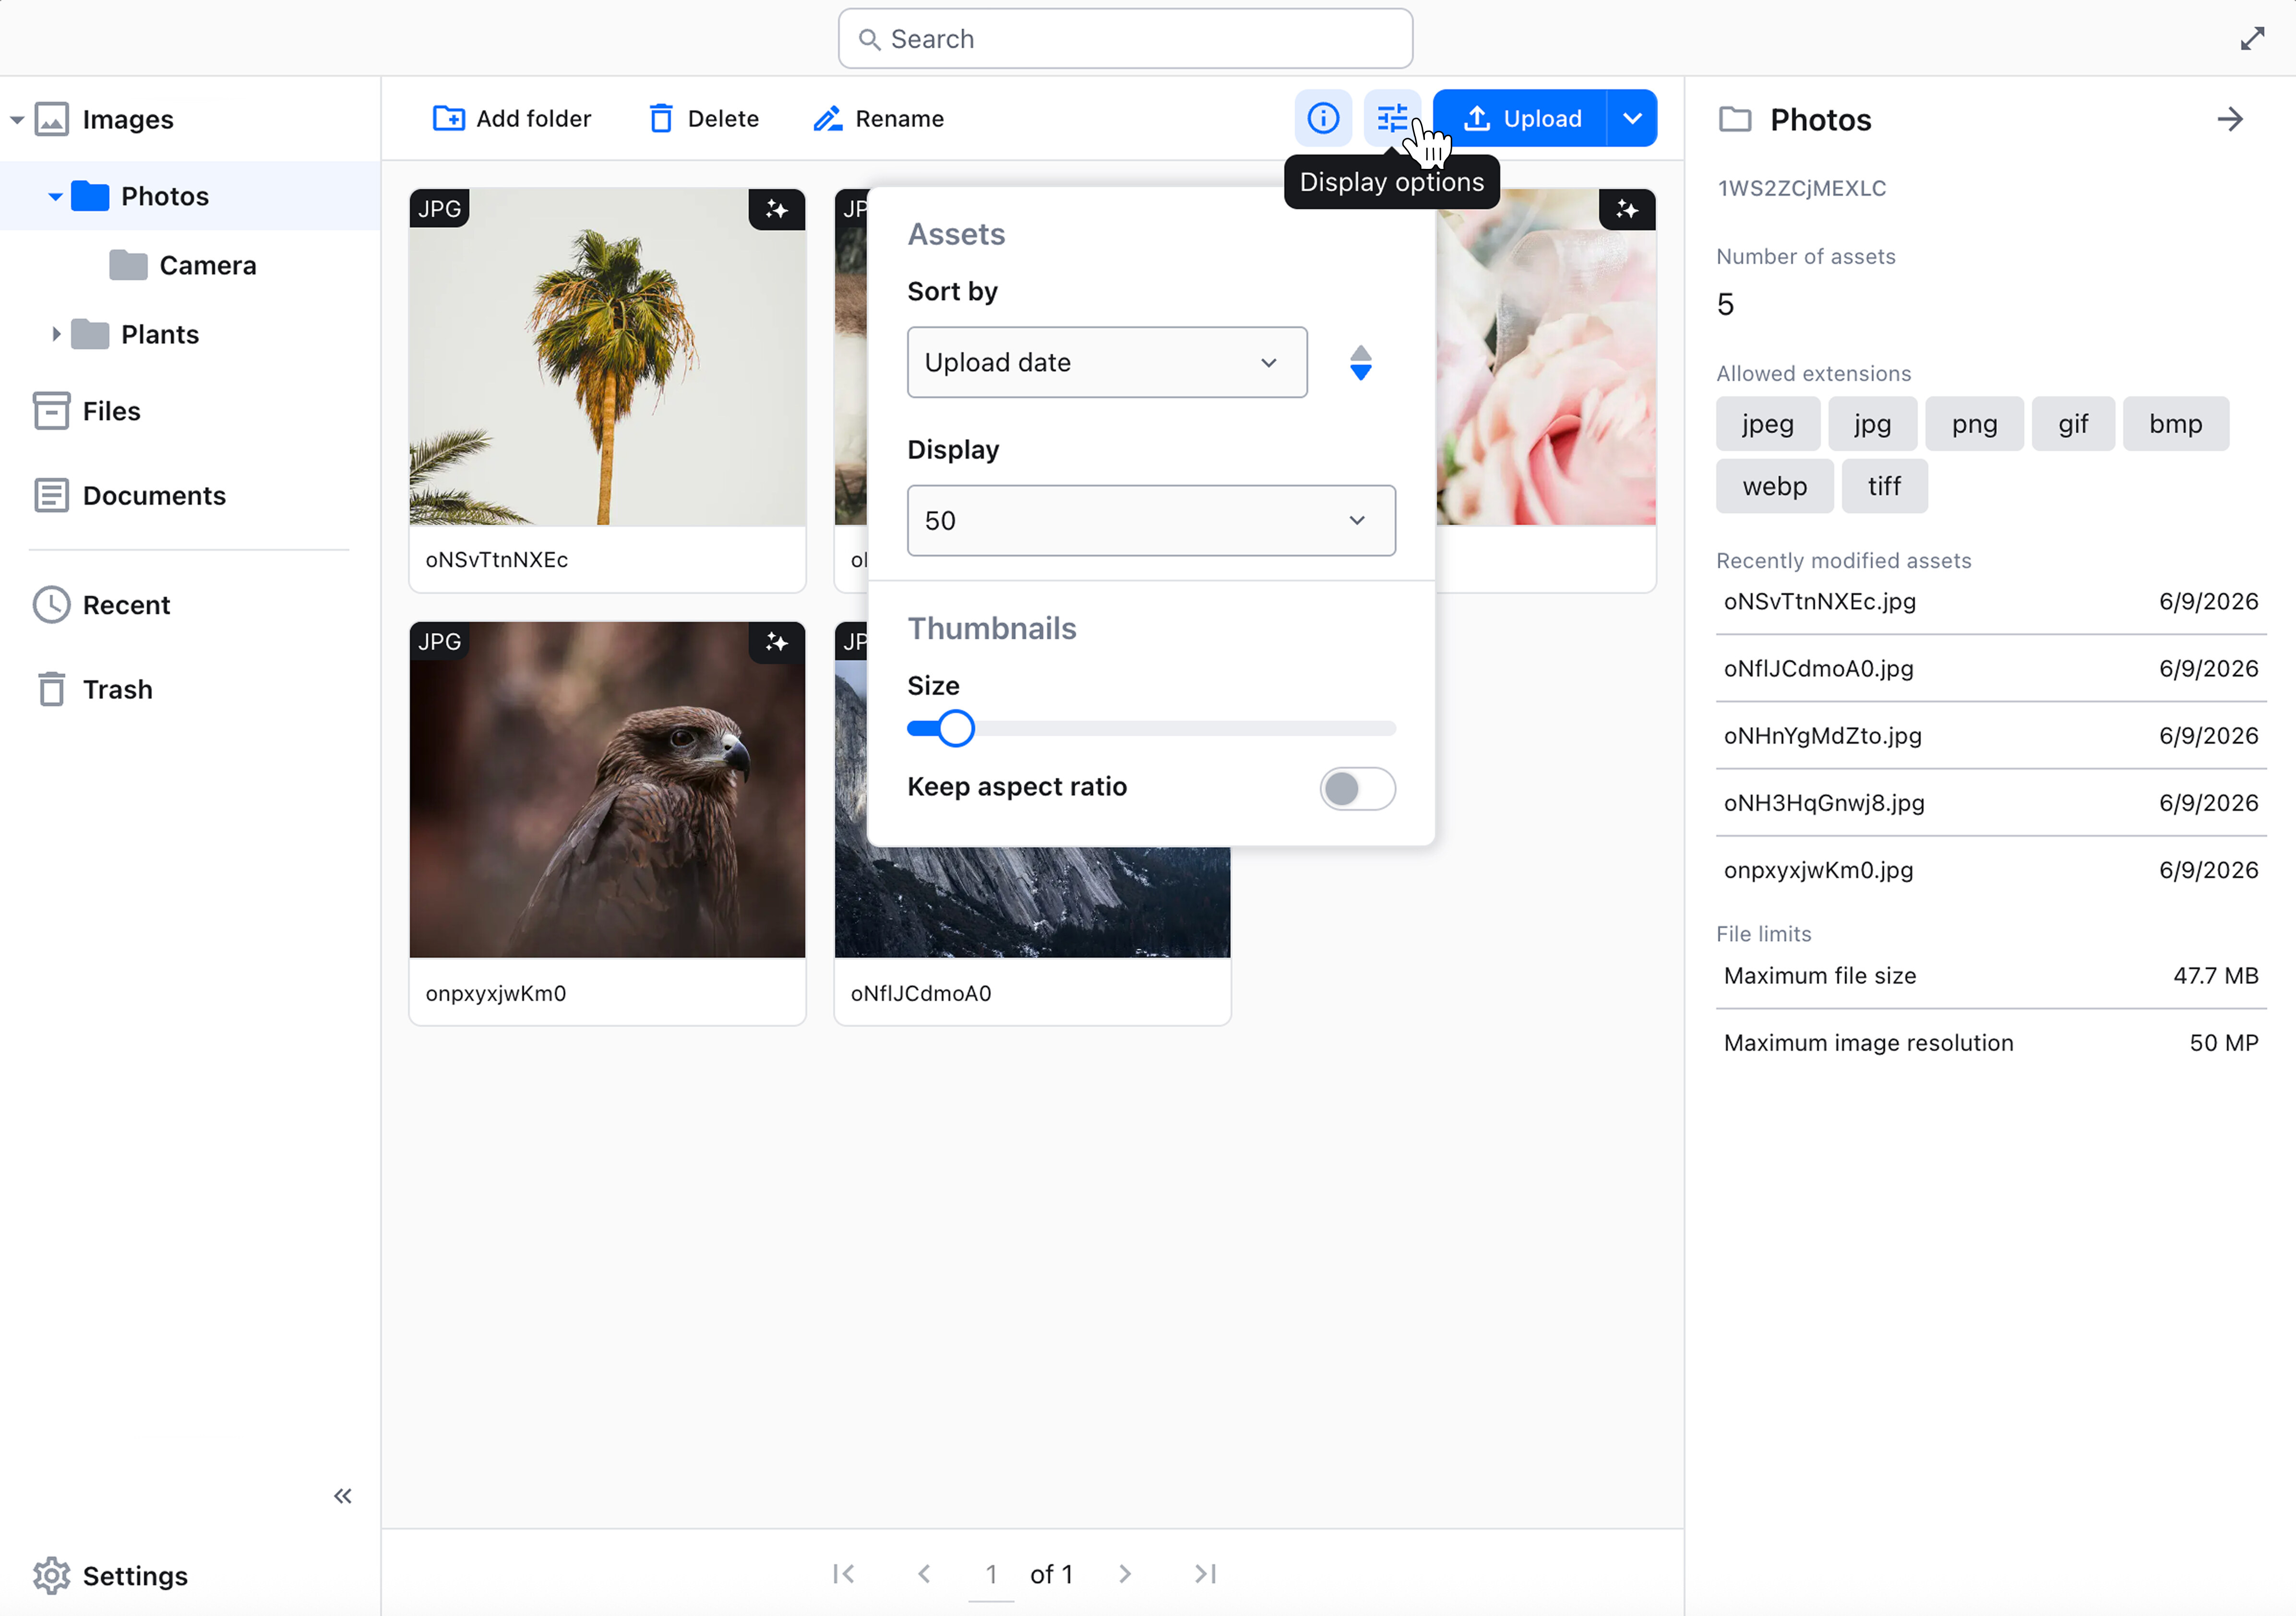
Task: Go to the last page icon
Action: pyautogui.click(x=1206, y=1574)
